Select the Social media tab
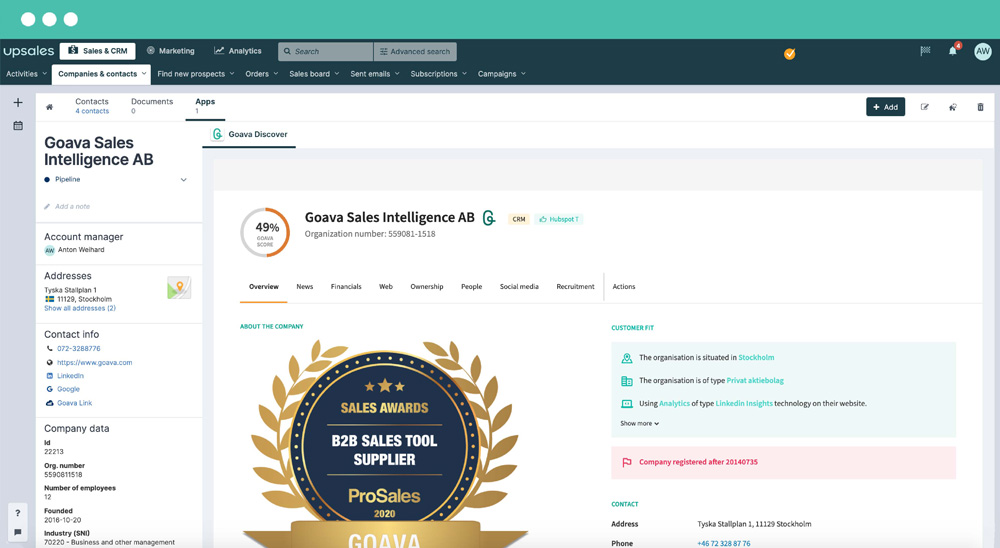This screenshot has height=548, width=1000. point(519,287)
